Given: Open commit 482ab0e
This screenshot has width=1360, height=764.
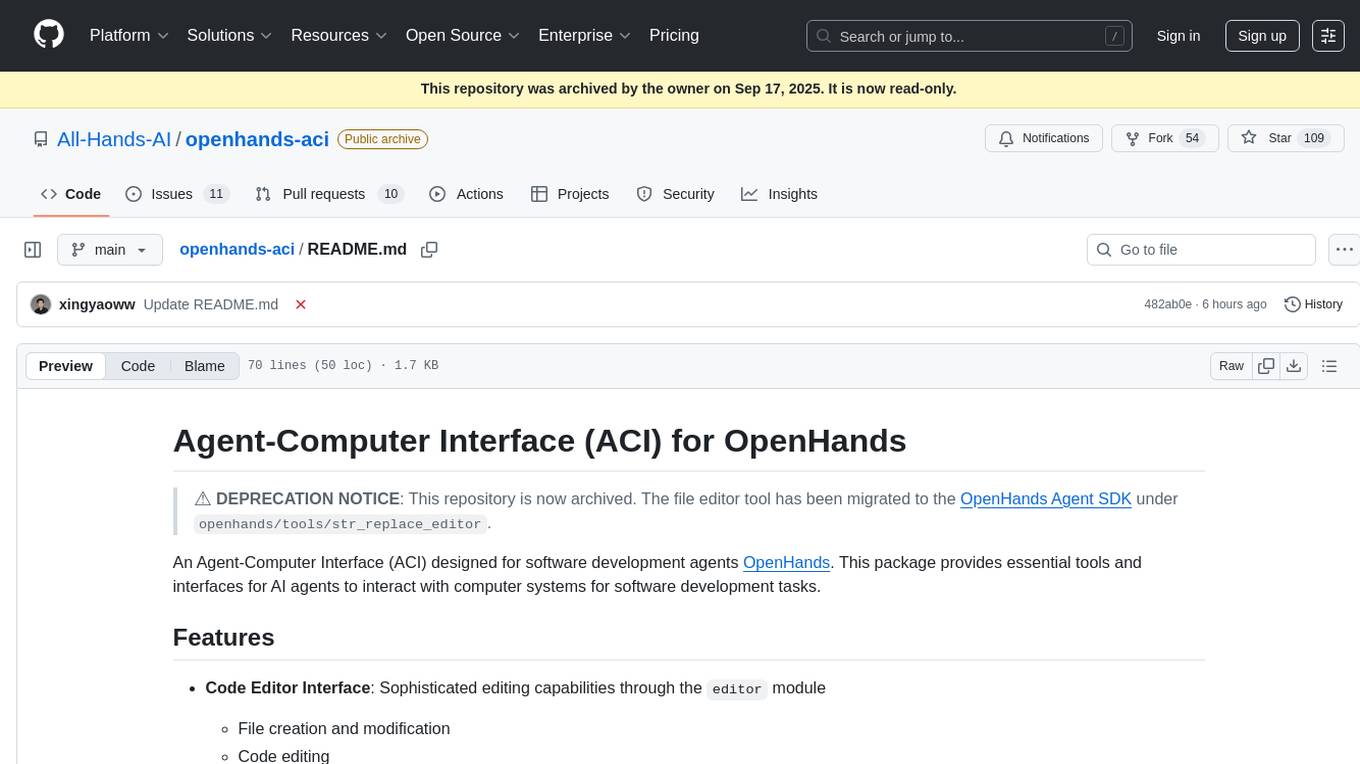Looking at the screenshot, I should pos(1168,304).
